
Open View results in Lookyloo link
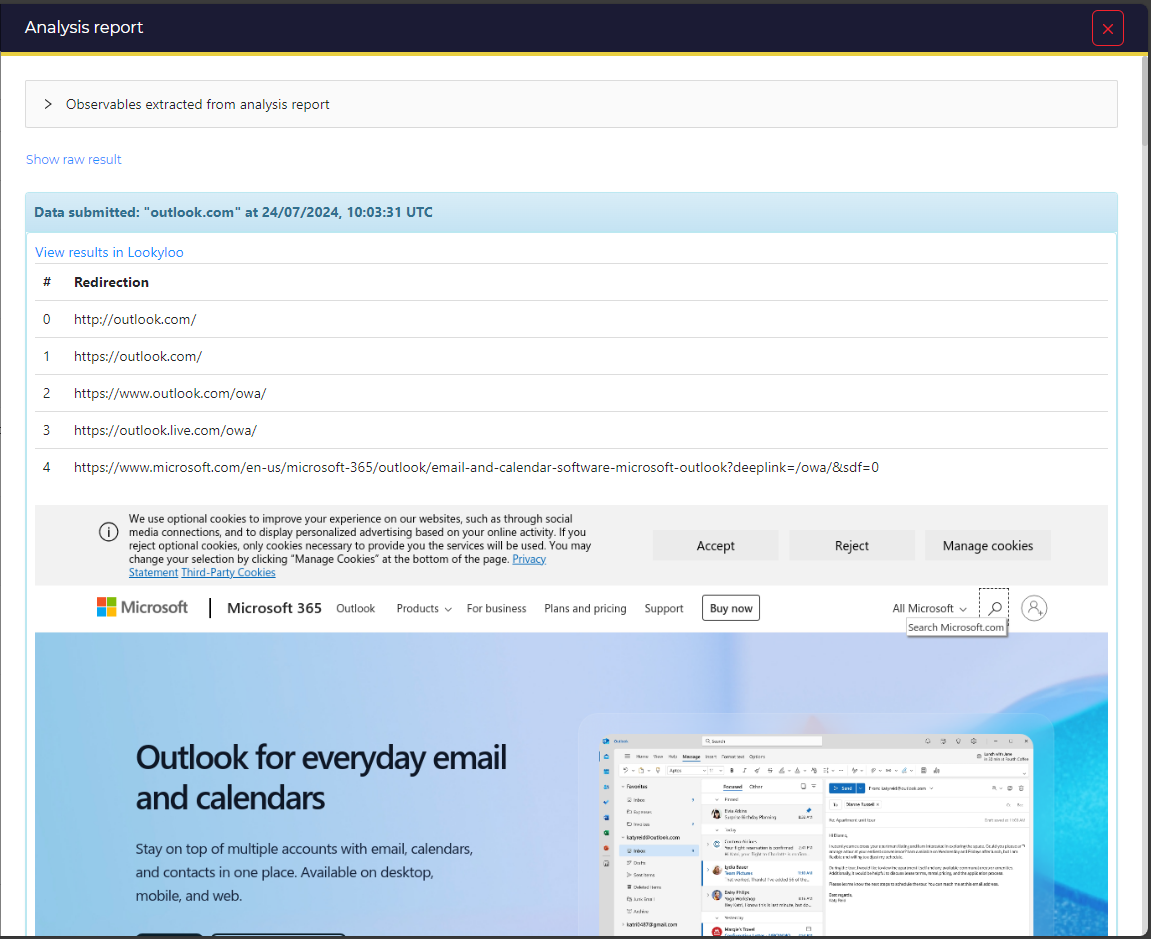[109, 252]
